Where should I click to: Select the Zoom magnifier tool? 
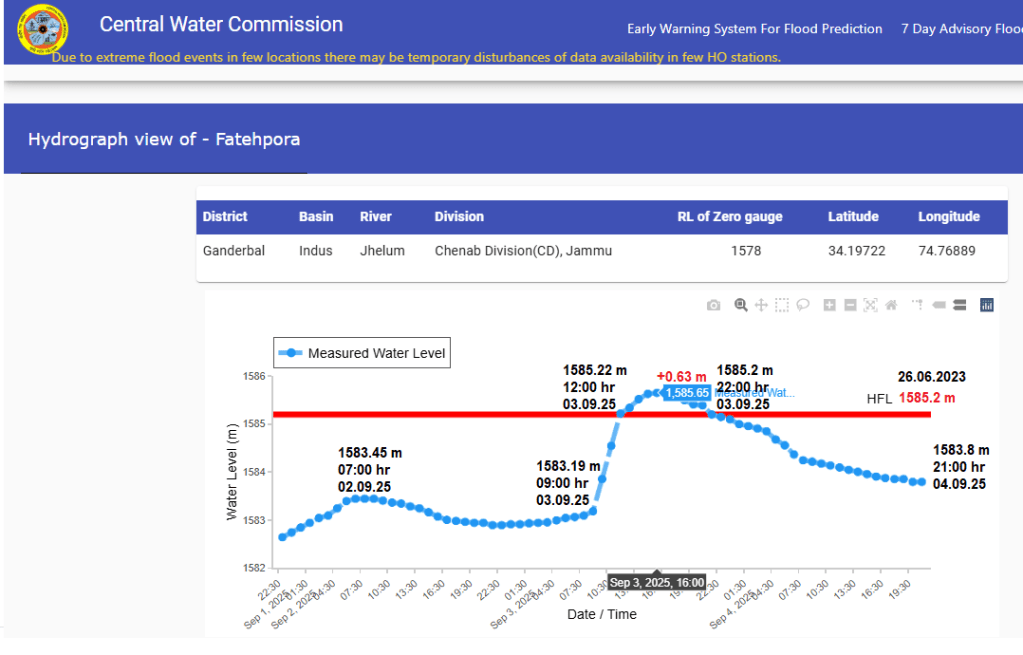pos(741,305)
